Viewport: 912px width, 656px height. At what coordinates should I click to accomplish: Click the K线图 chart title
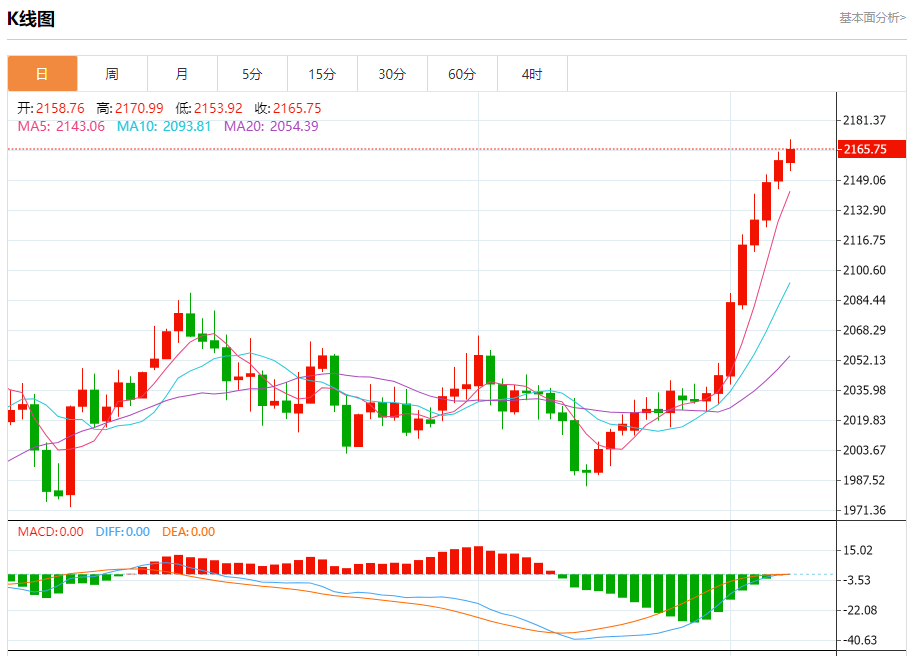pyautogui.click(x=31, y=19)
